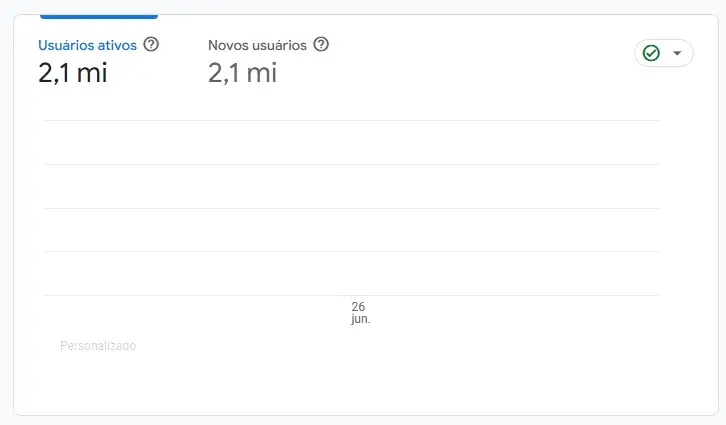The height and width of the screenshot is (425, 726).
Task: Click the 2,1 mi value under Novos usuários
Action: tap(243, 73)
